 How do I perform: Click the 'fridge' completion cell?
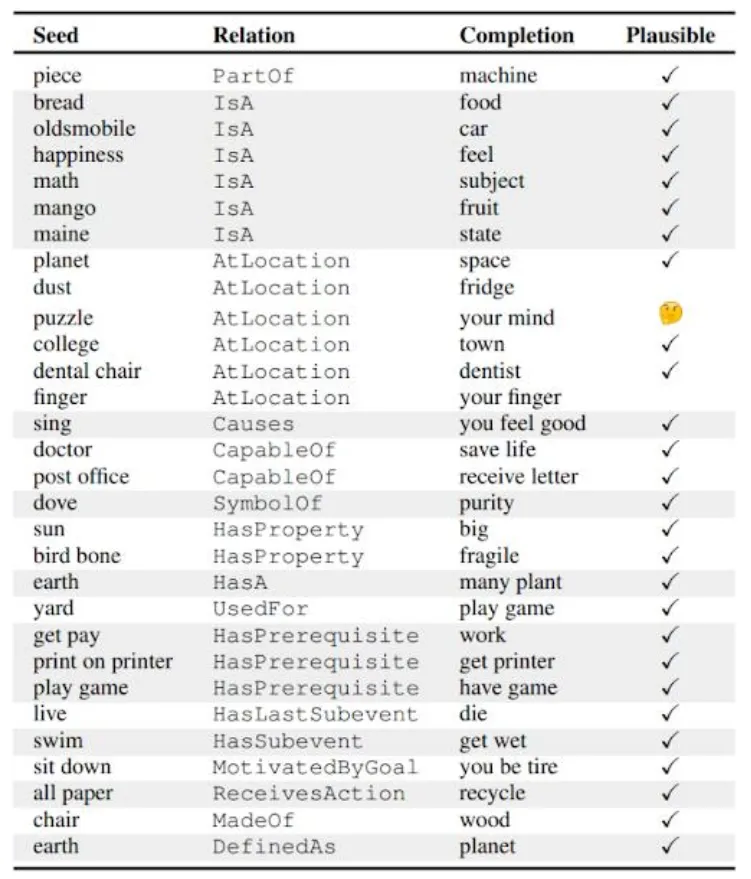(486, 288)
